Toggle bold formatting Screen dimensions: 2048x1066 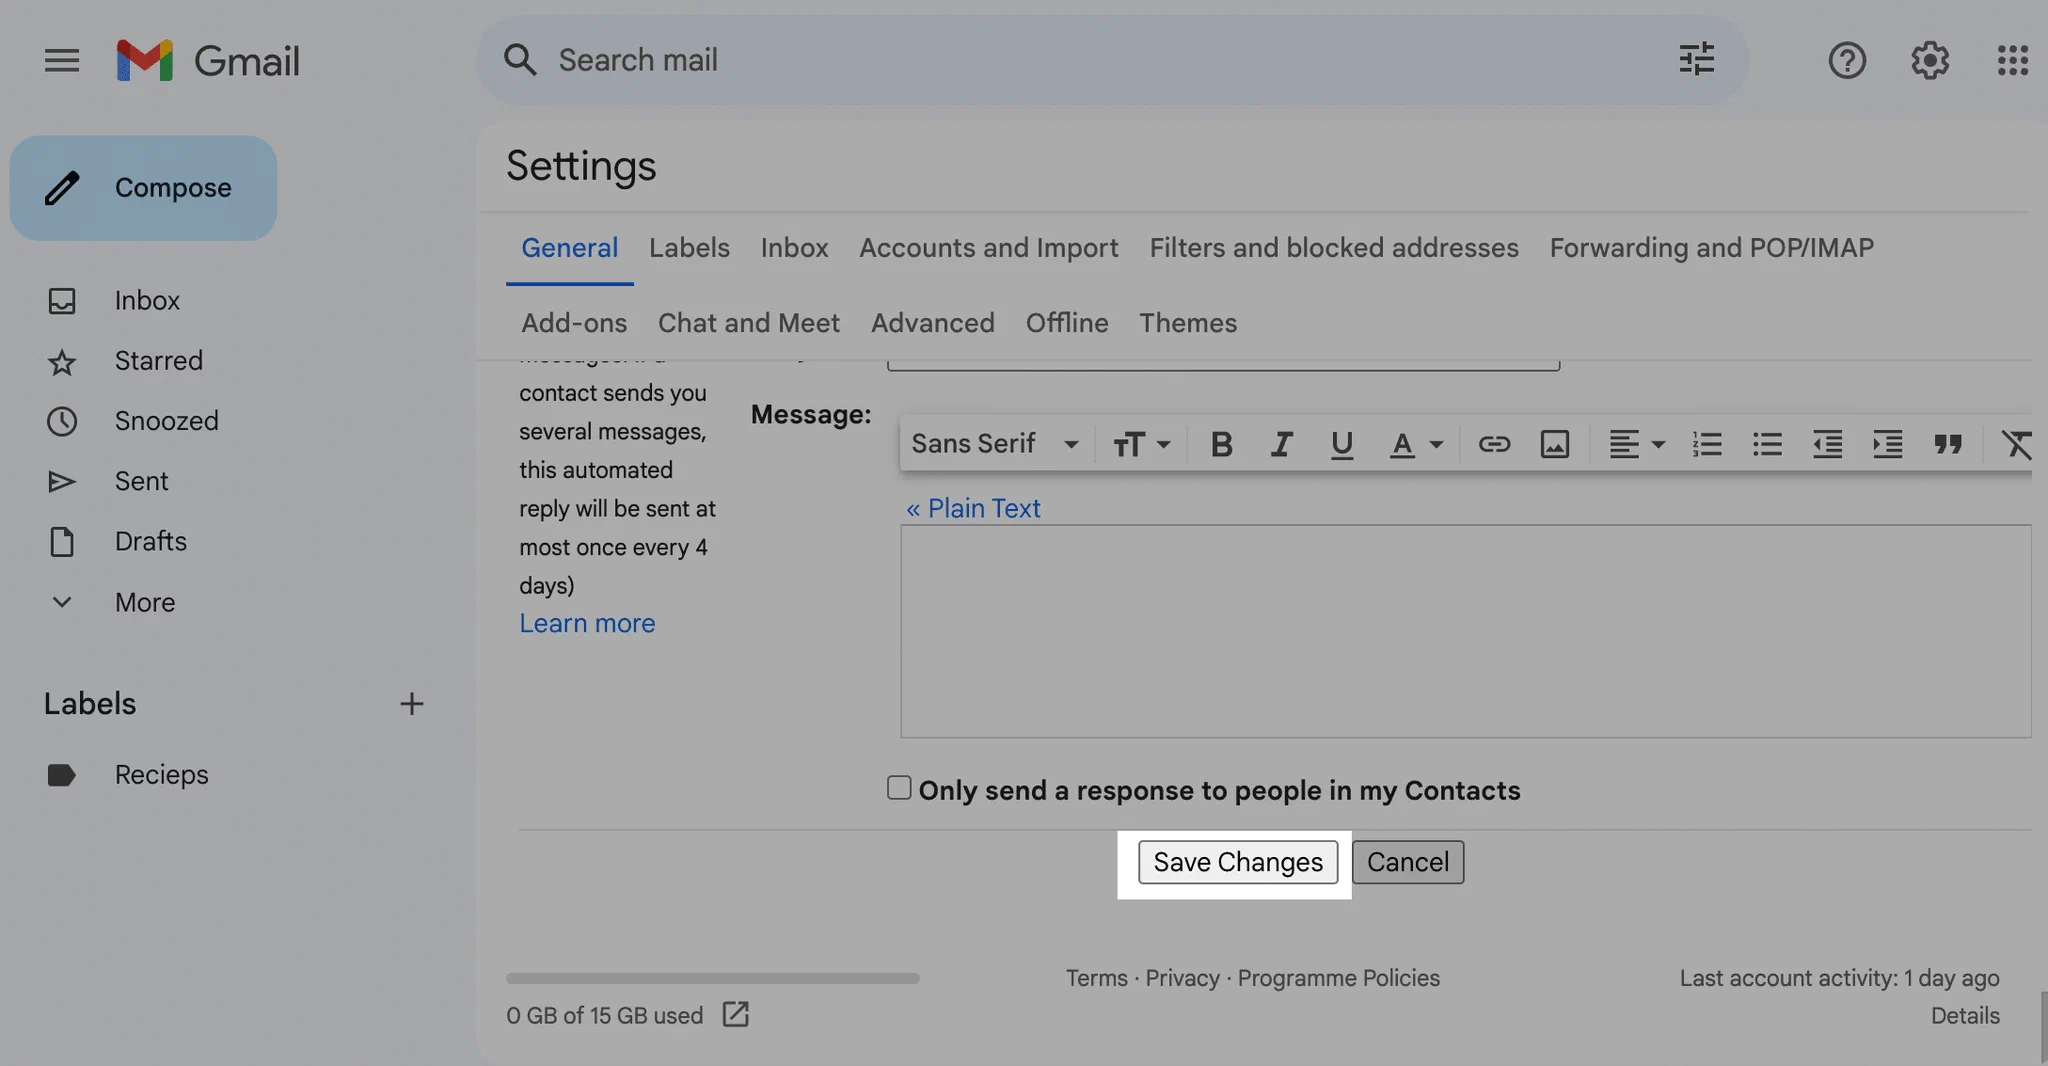tap(1221, 444)
